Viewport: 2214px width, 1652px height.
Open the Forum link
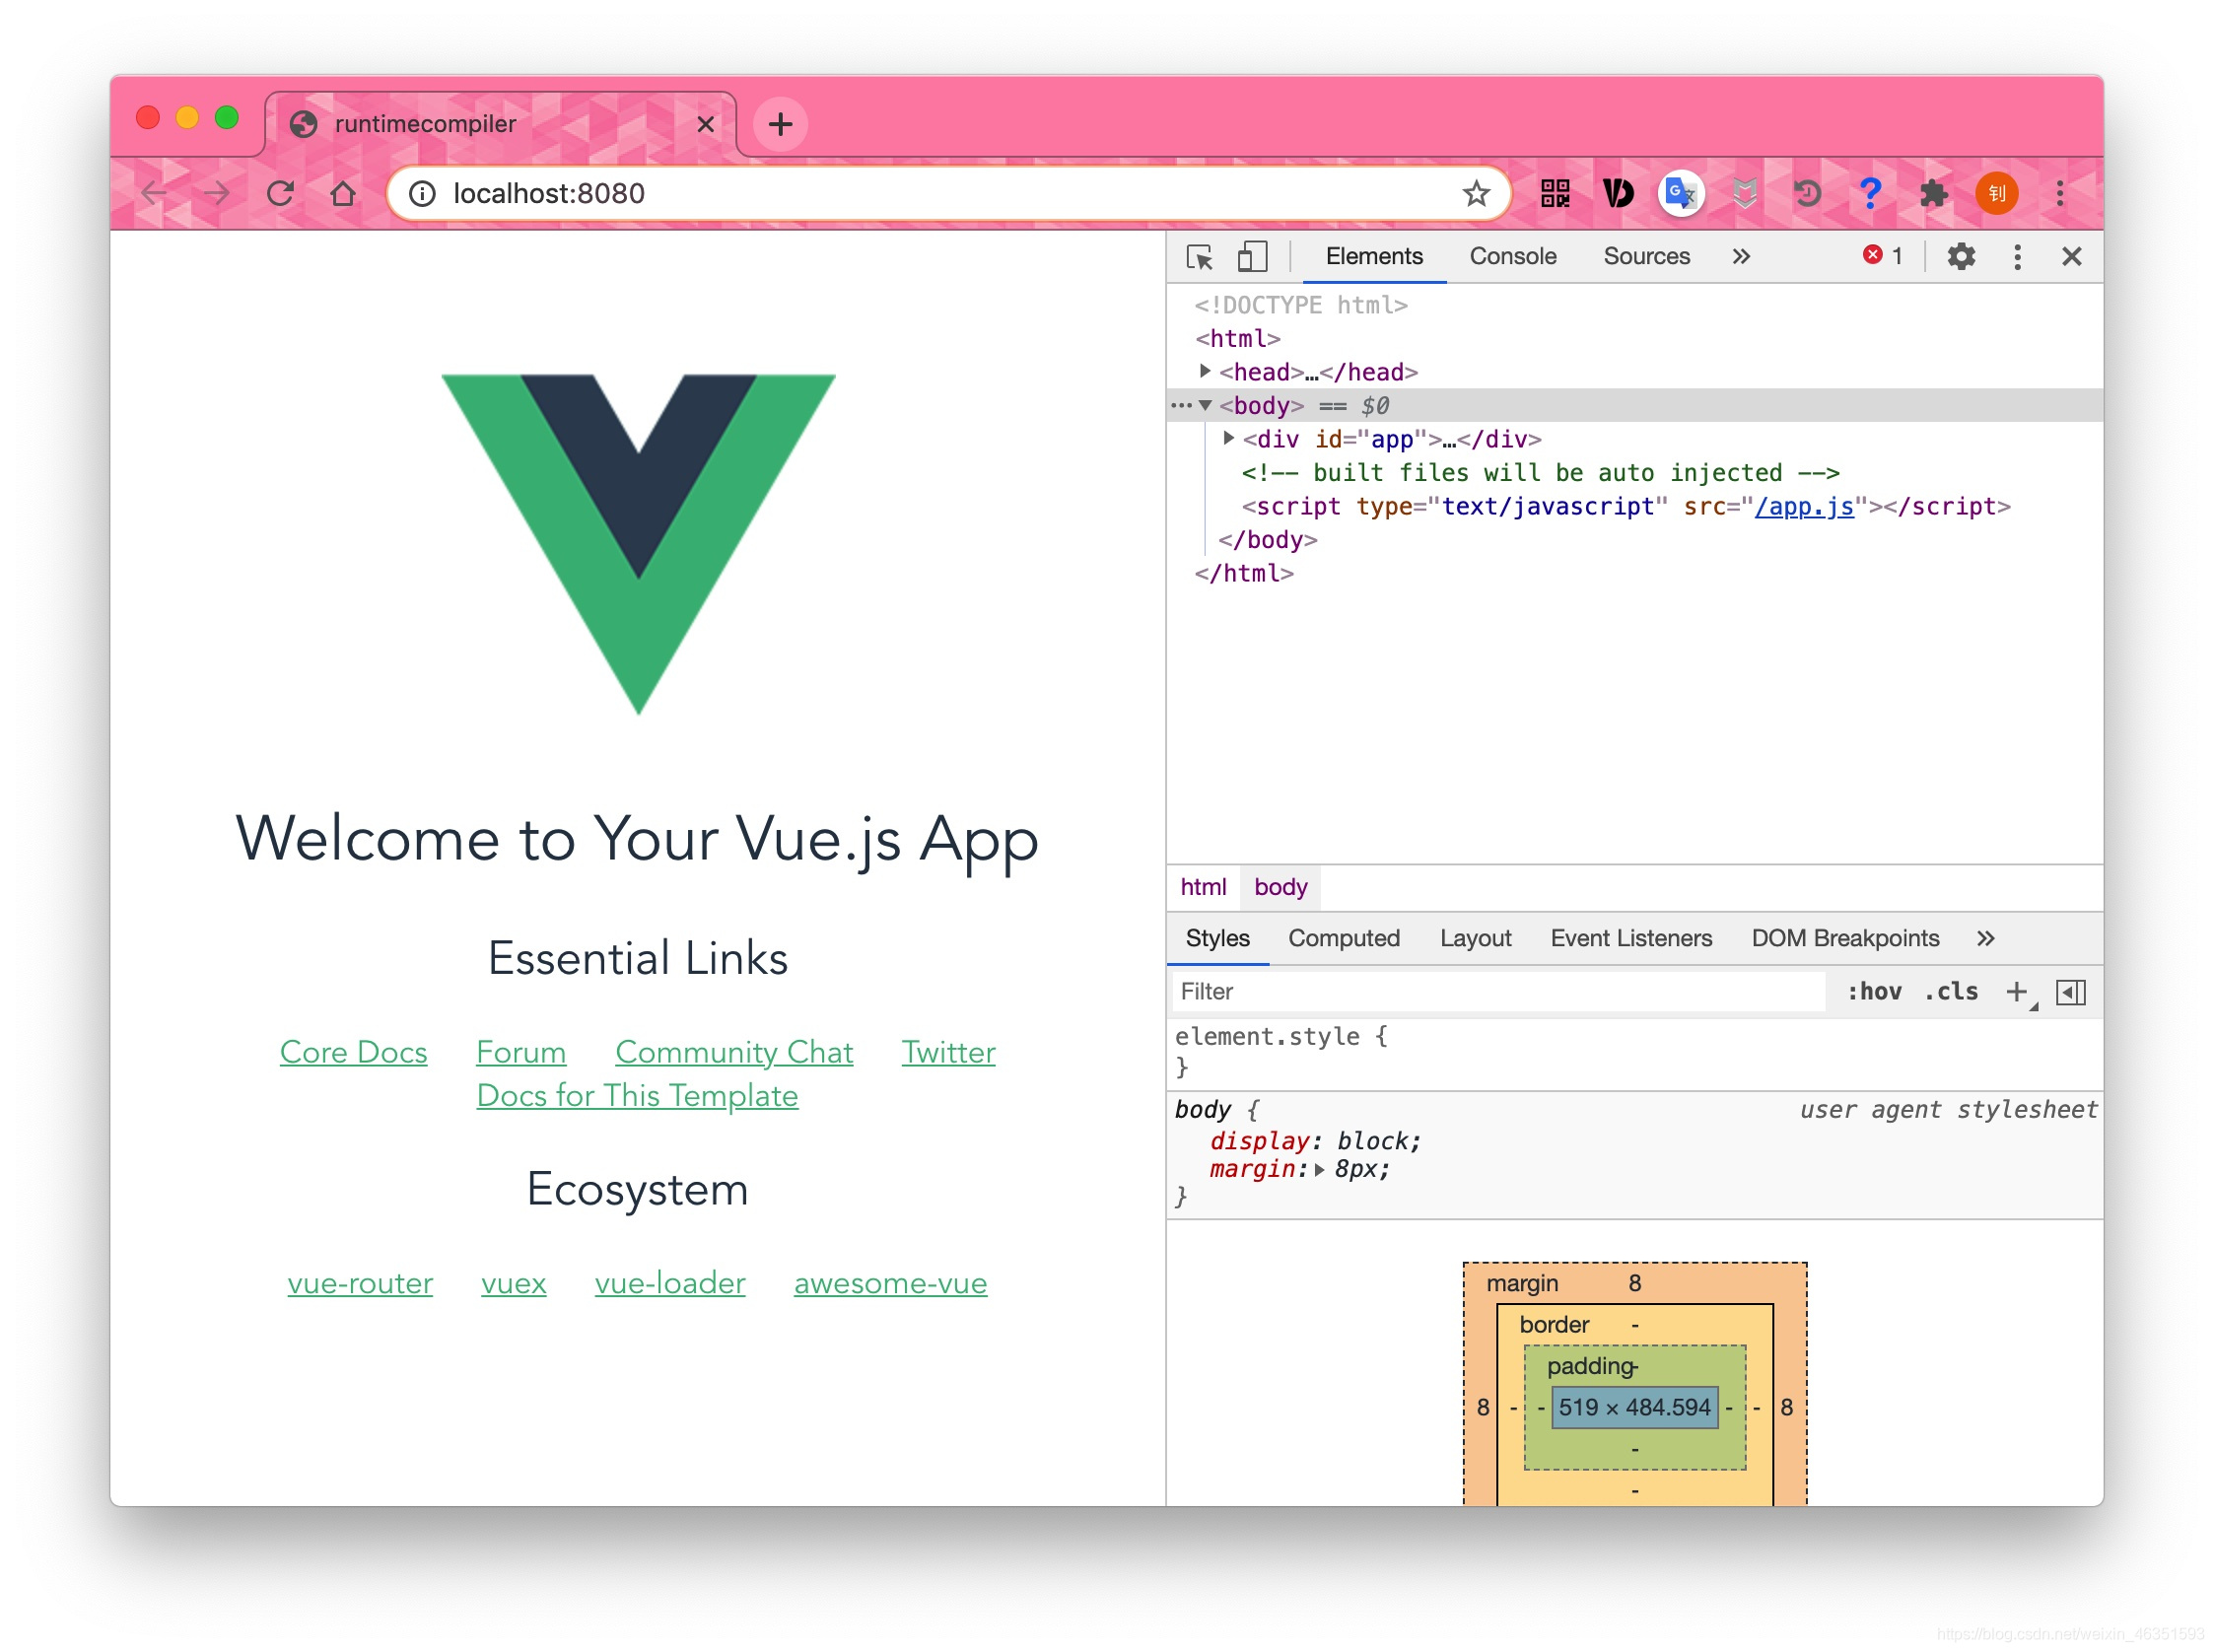(x=521, y=1052)
